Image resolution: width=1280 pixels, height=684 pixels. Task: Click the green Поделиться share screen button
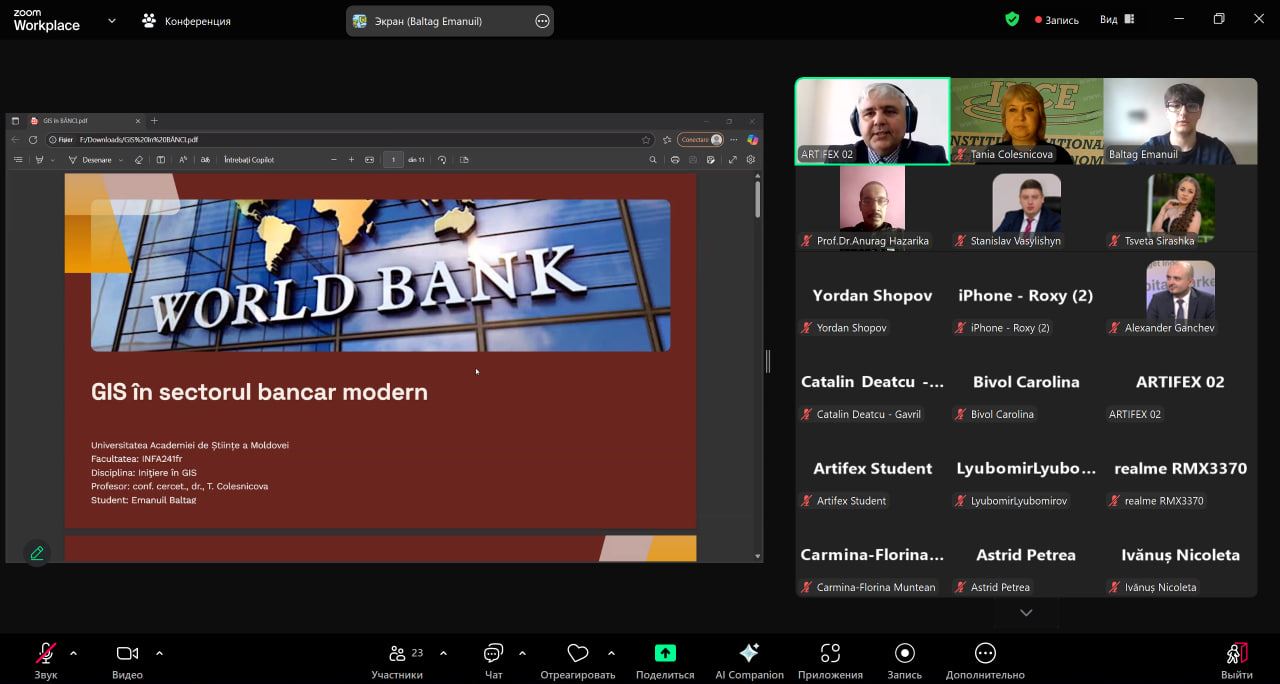[665, 660]
